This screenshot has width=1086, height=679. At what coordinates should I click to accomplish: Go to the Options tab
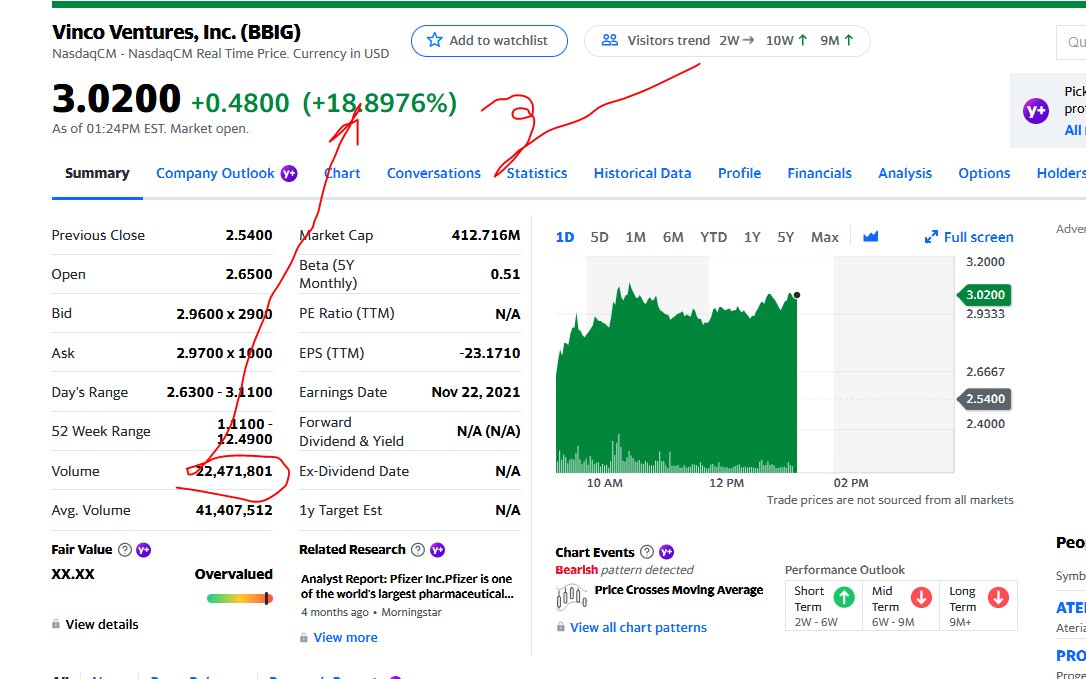[984, 173]
